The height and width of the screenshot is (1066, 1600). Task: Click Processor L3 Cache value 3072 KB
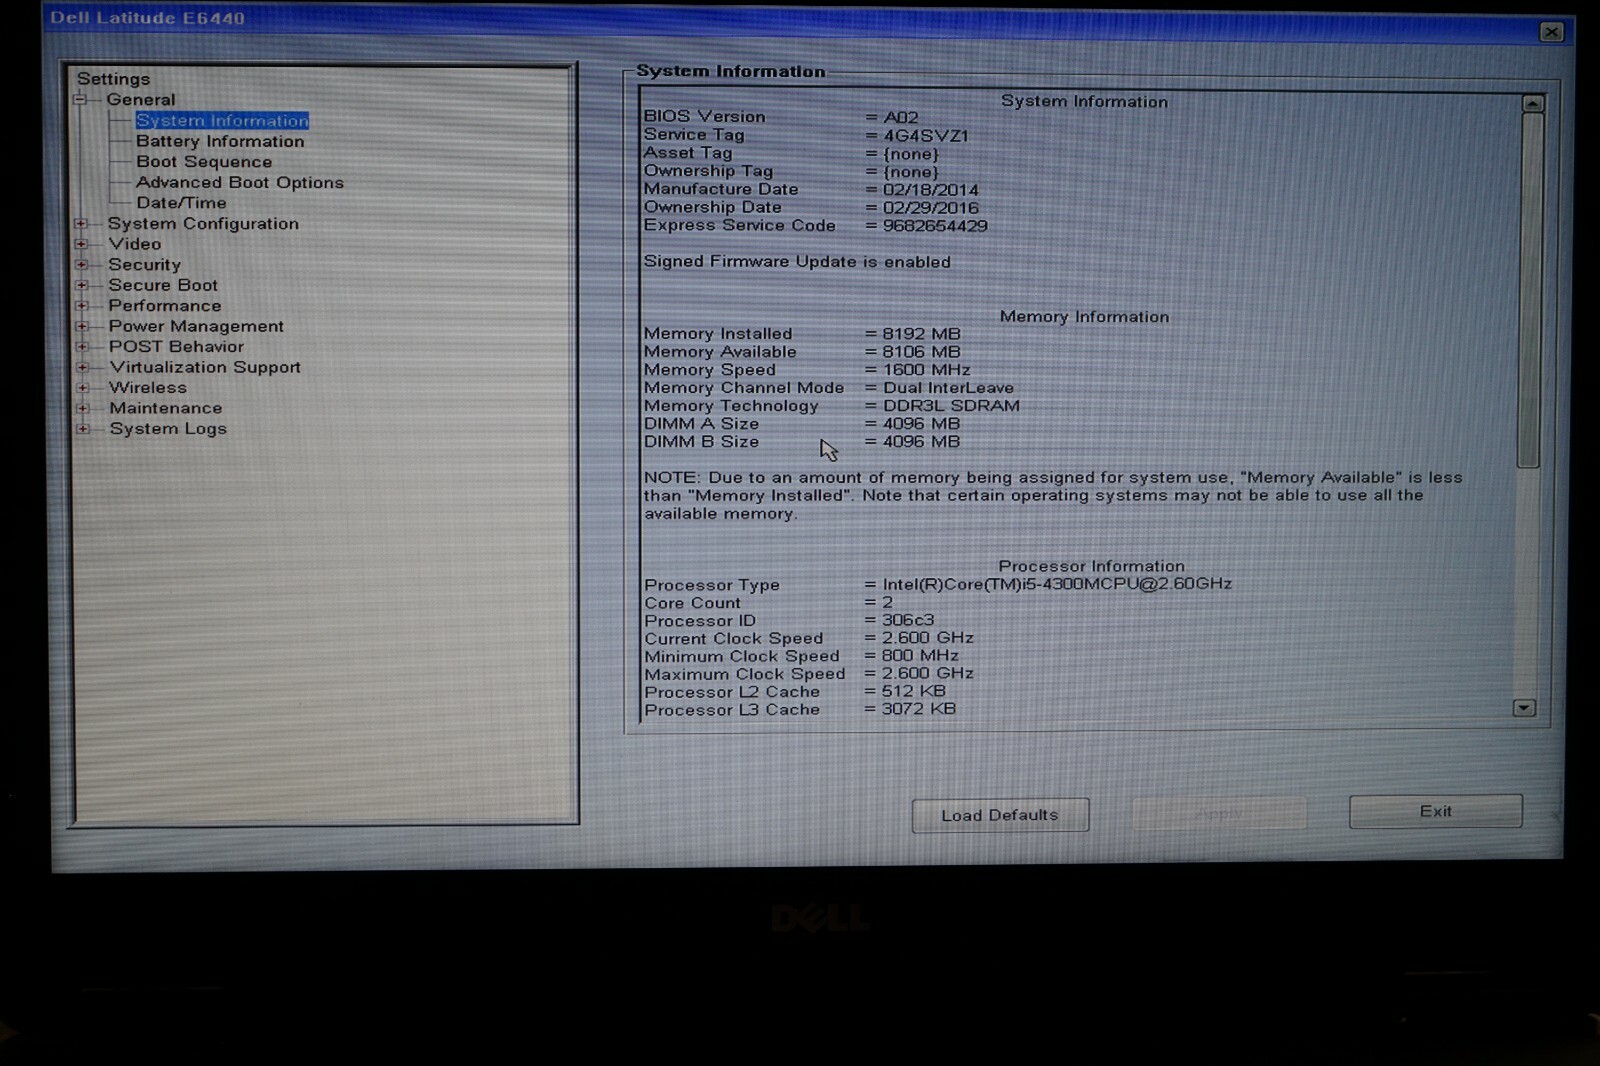point(918,709)
